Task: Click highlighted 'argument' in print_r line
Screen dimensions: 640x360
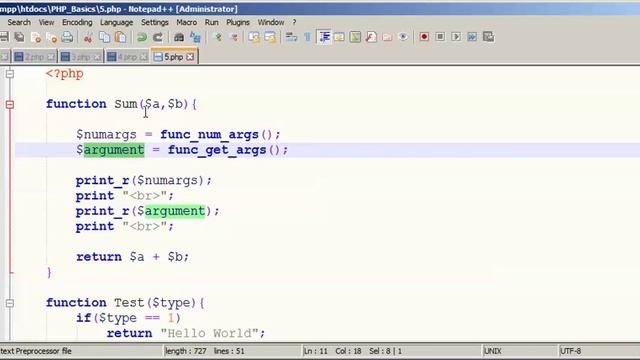Action: [x=175, y=211]
